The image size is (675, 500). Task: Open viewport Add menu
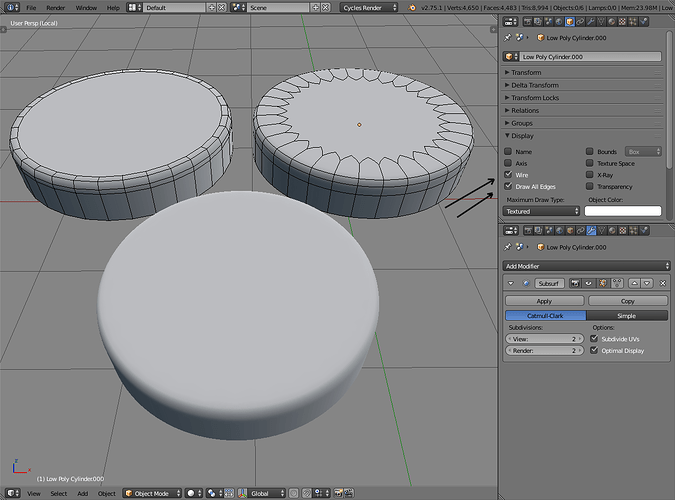point(83,494)
